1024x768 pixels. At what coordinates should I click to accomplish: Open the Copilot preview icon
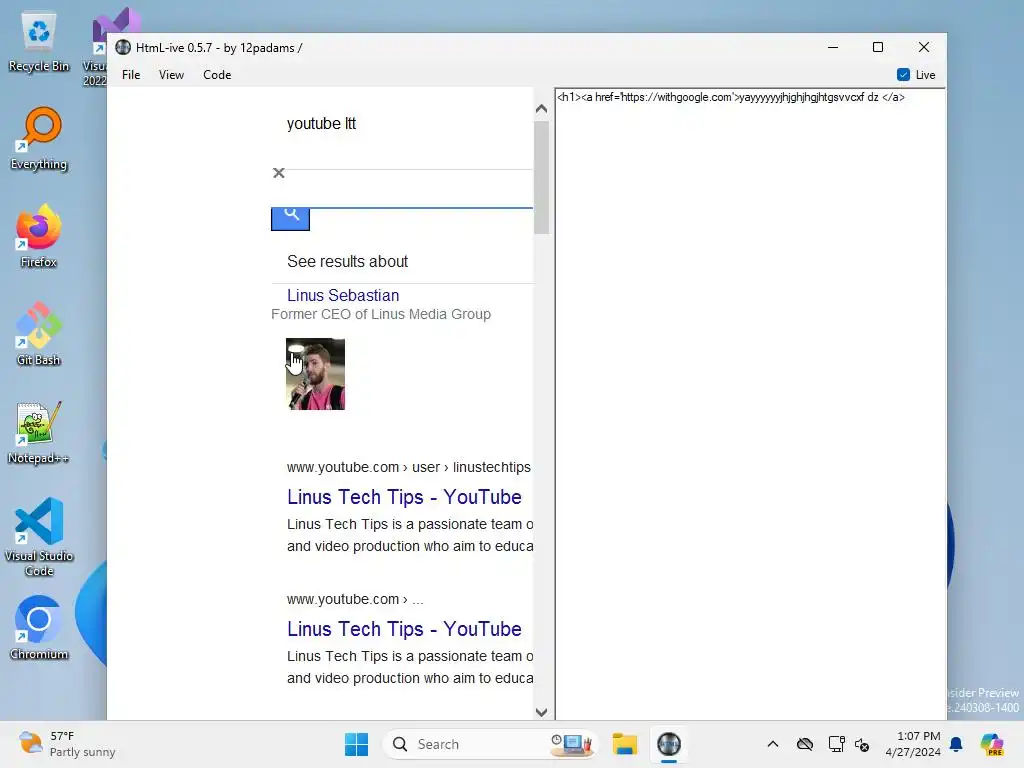pyautogui.click(x=991, y=744)
